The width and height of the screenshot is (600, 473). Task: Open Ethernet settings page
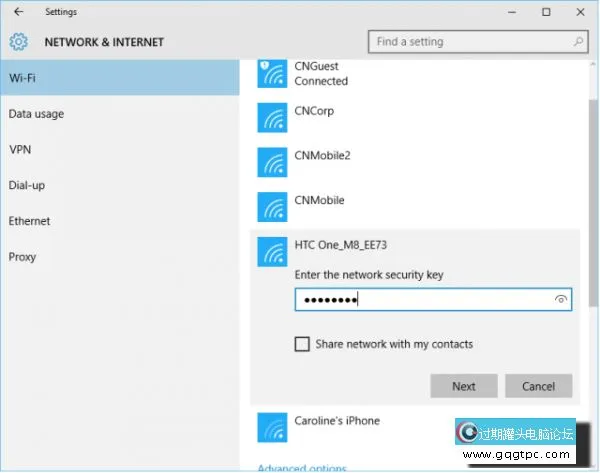click(30, 221)
